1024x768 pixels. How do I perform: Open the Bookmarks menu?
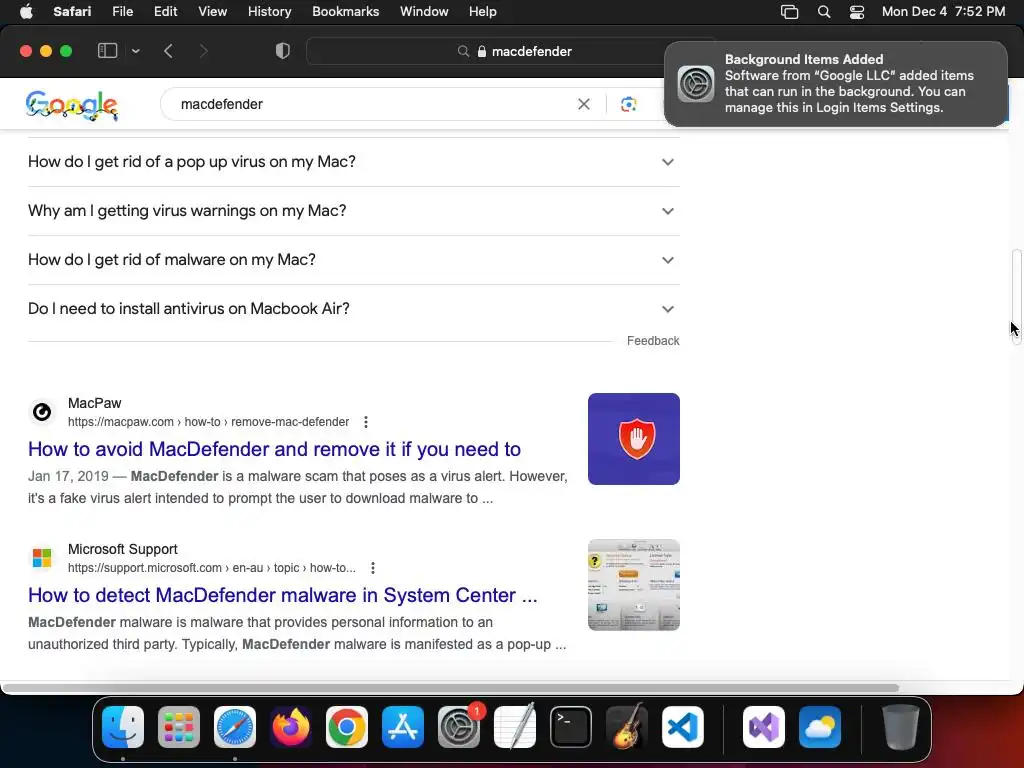tap(345, 12)
